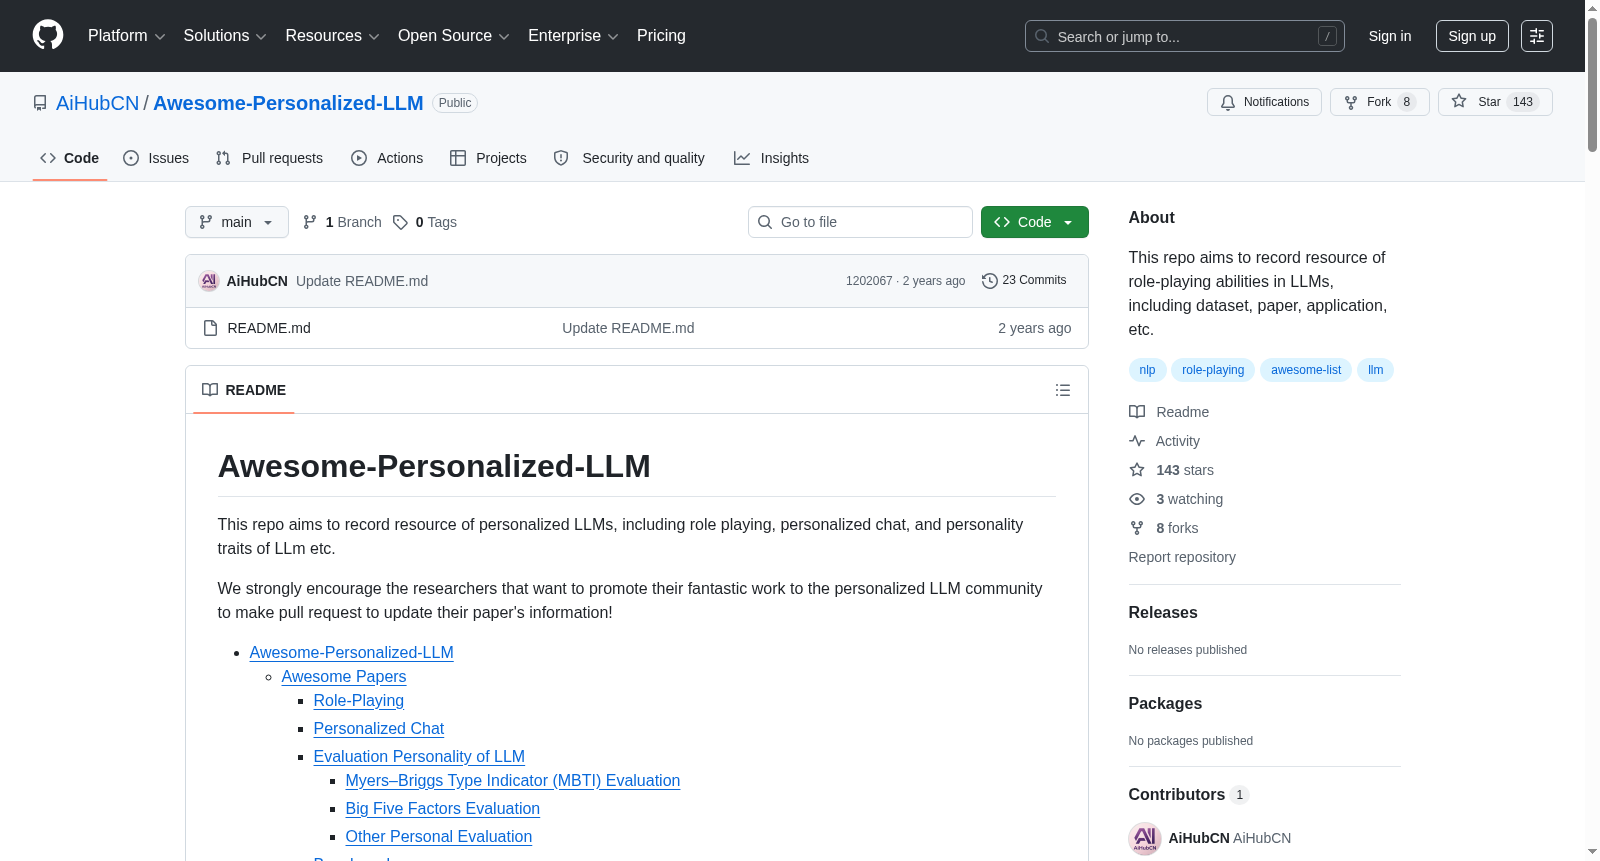
Task: Switch to the Insights tab
Action: [x=771, y=158]
